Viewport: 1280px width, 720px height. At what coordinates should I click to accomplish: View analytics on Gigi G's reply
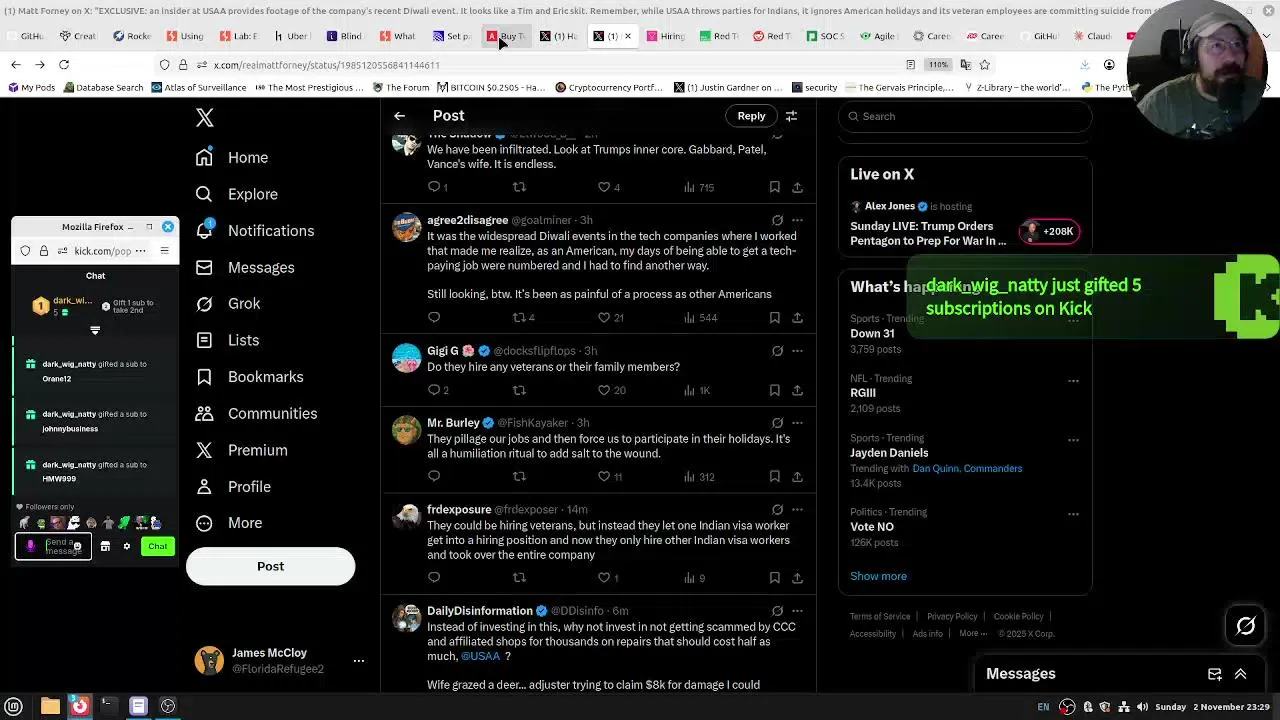(697, 390)
